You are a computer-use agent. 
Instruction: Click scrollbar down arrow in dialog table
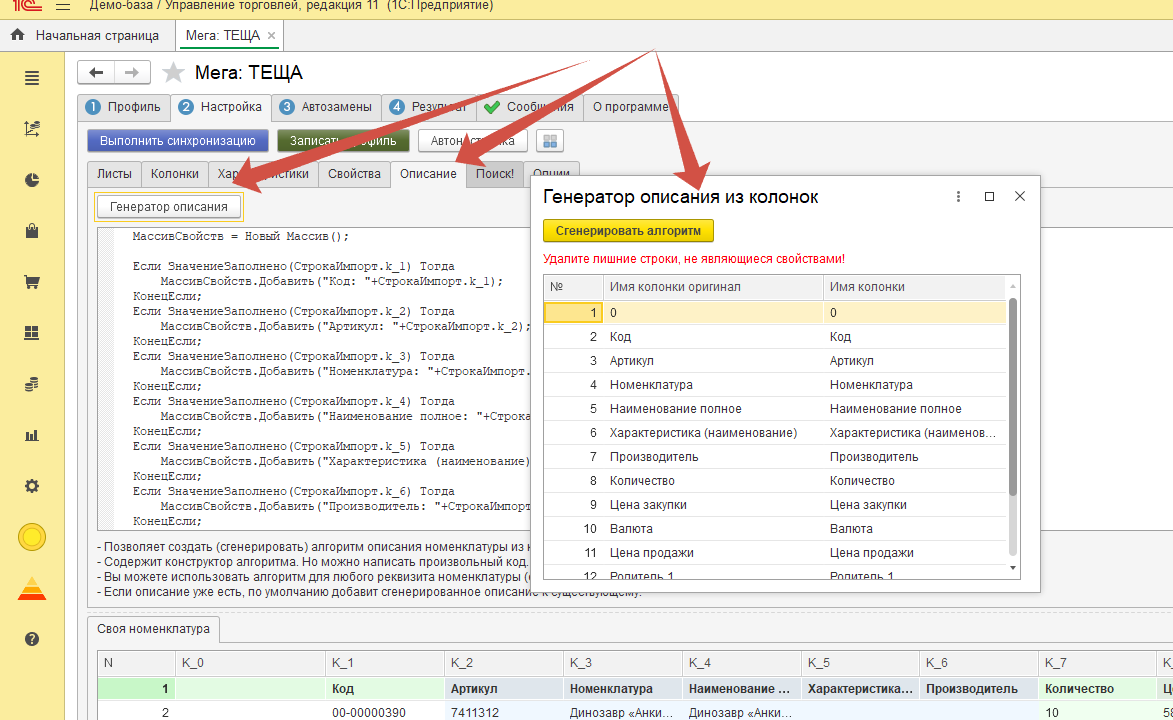tap(1013, 568)
